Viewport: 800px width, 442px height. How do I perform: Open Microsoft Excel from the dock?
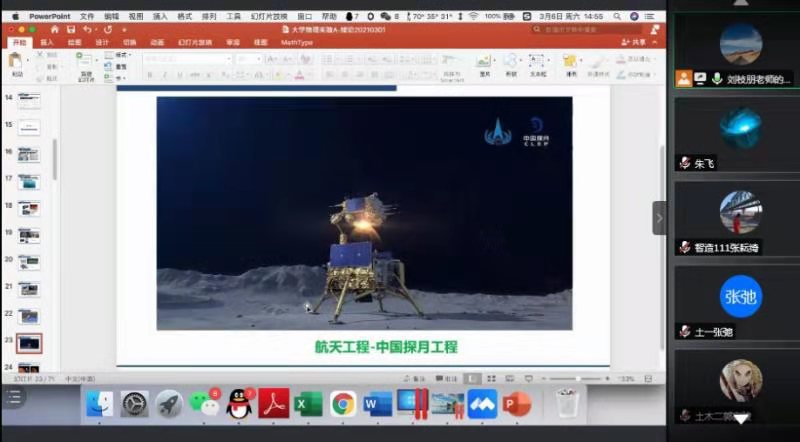point(308,404)
